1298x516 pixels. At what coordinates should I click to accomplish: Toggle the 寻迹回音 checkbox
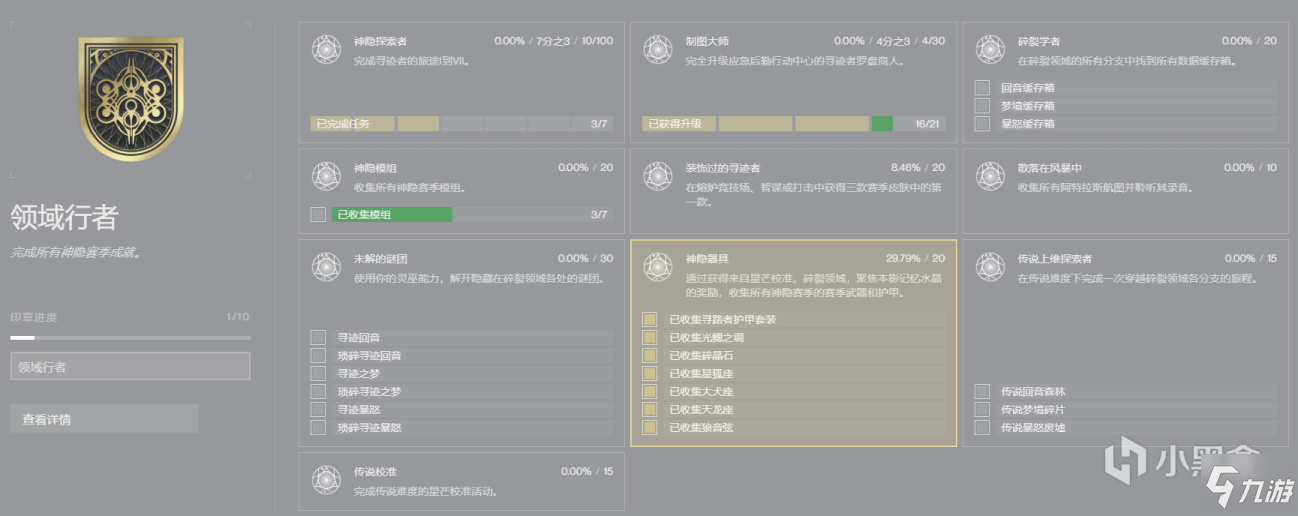click(x=318, y=338)
